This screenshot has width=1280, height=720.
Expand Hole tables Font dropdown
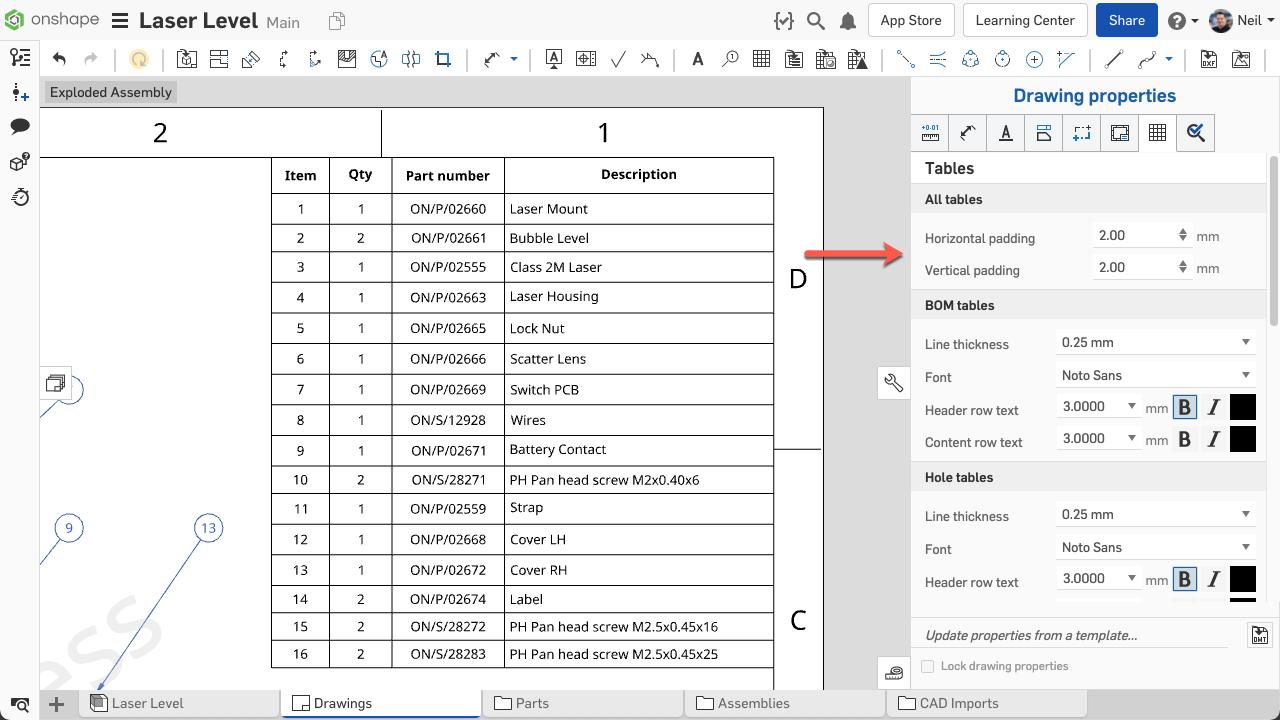1155,548
